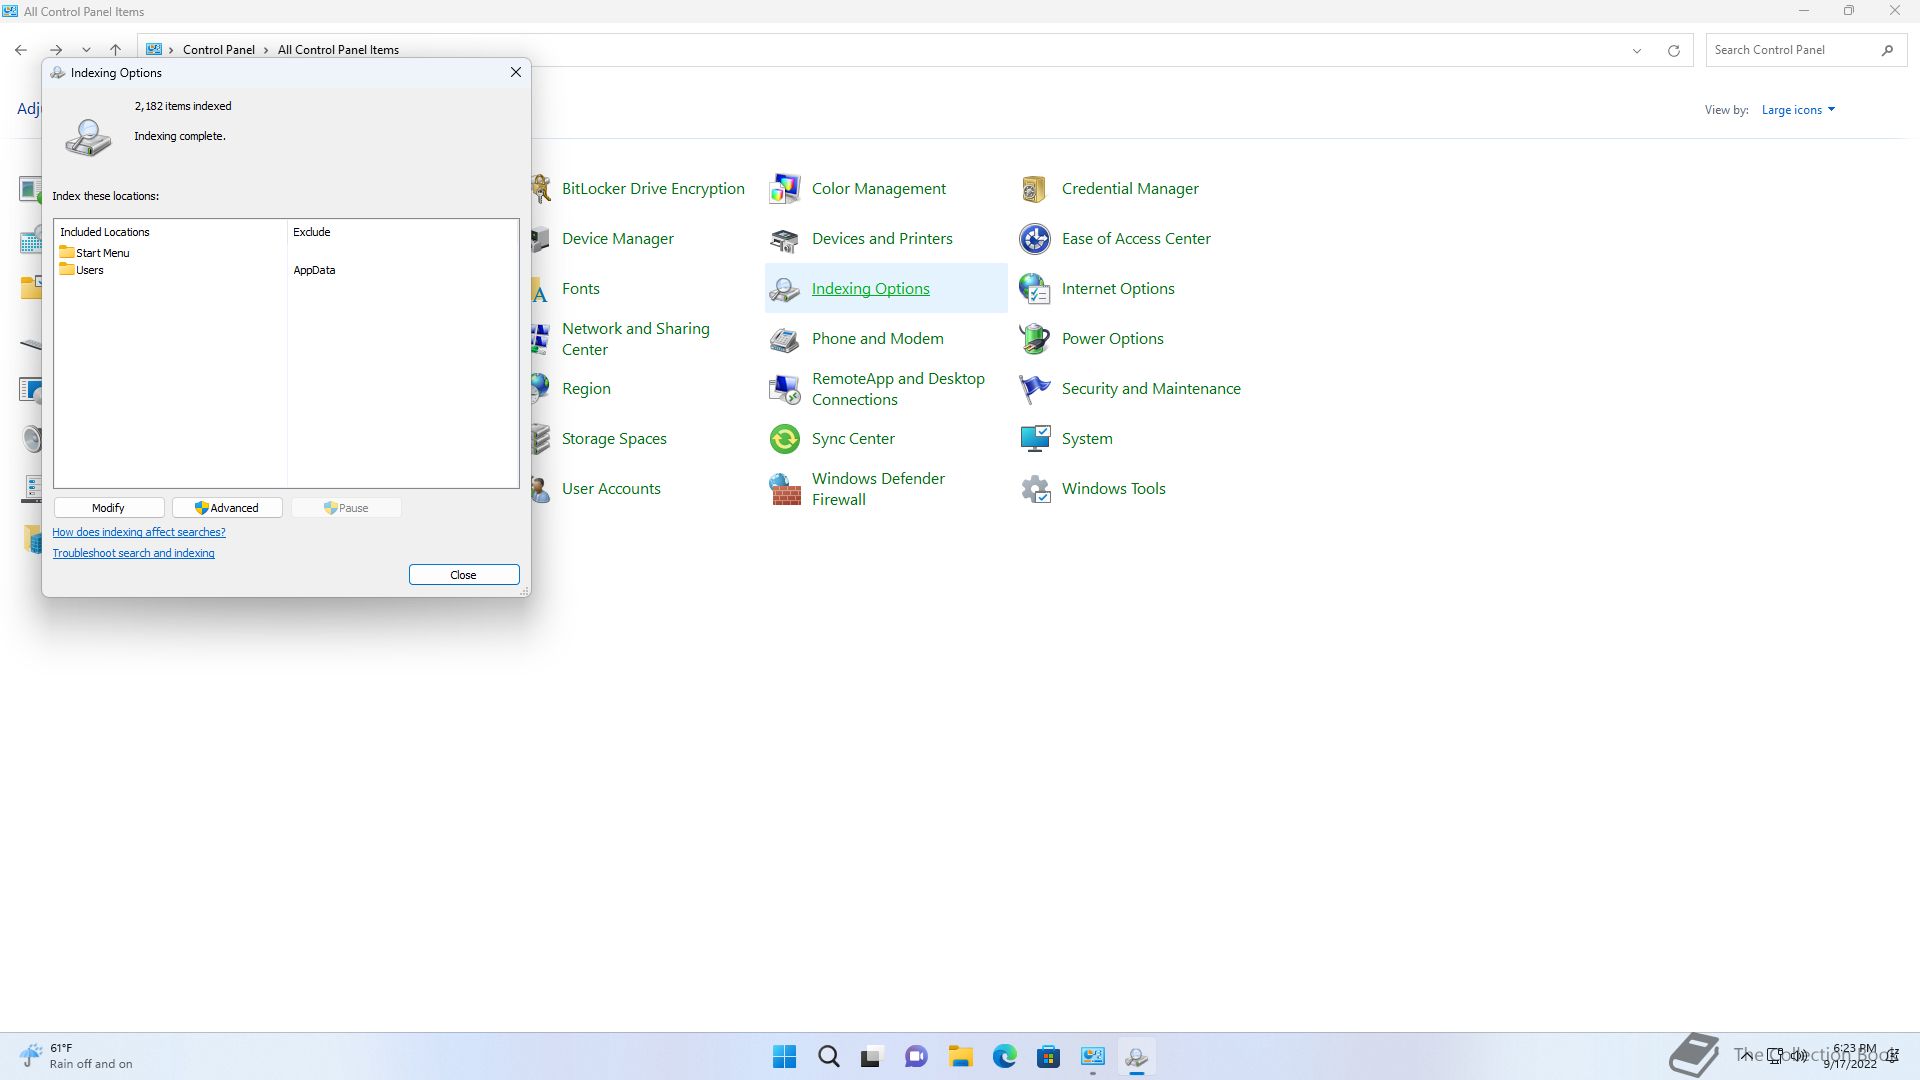Open the Storage Spaces link
Image resolution: width=1920 pixels, height=1080 pixels.
(x=614, y=438)
